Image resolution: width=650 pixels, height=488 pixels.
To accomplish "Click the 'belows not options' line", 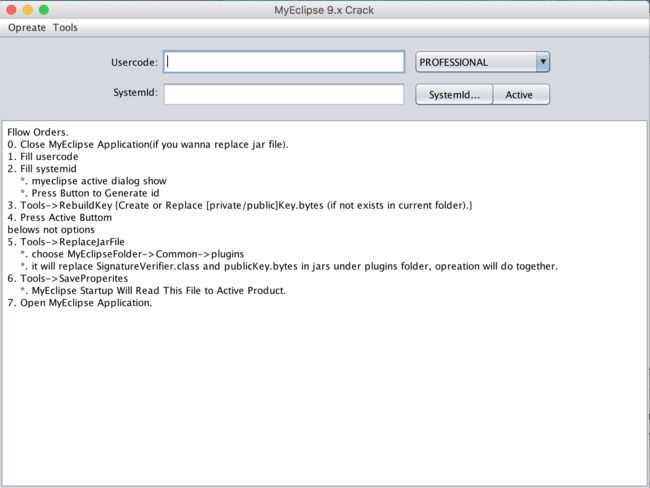I will tap(51, 230).
